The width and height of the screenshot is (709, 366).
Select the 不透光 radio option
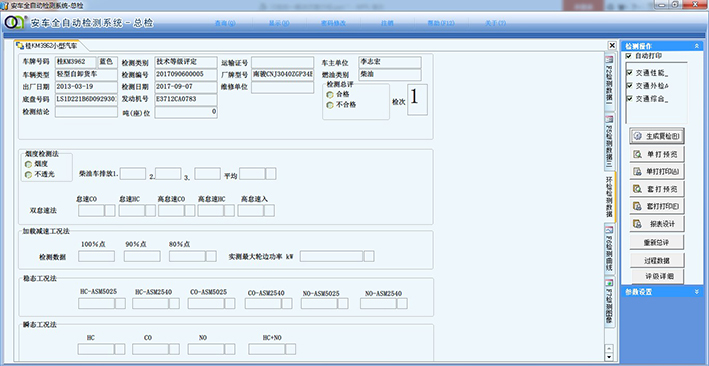coord(28,174)
